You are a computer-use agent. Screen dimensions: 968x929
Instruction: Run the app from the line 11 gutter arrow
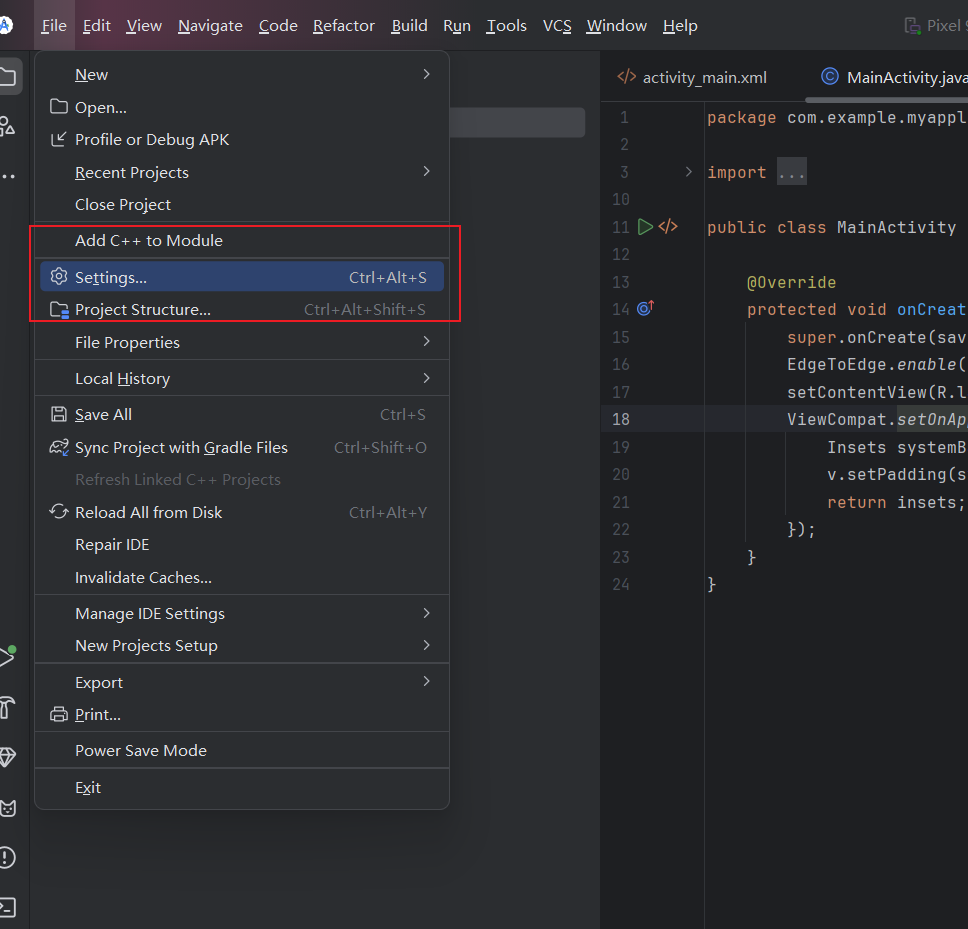tap(645, 227)
